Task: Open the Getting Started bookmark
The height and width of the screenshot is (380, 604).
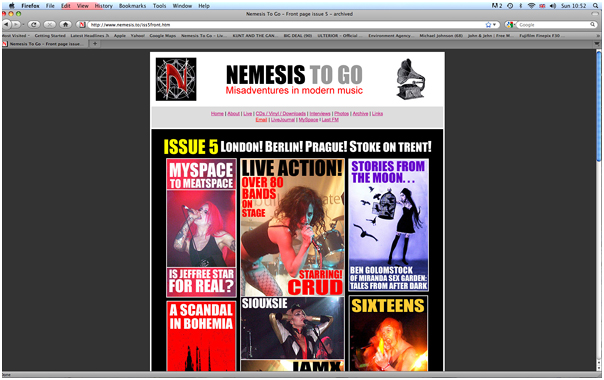Action: pos(50,35)
